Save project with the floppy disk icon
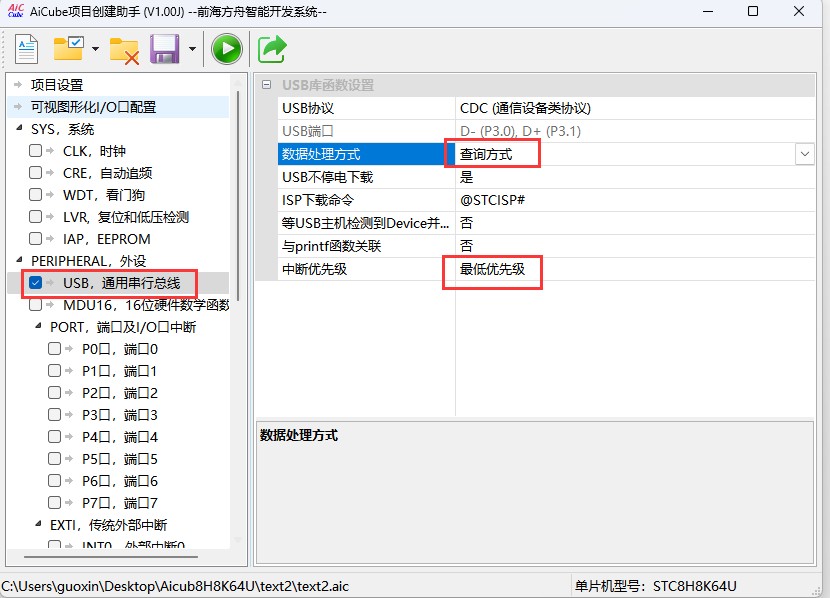Viewport: 830px width, 598px height. point(165,49)
